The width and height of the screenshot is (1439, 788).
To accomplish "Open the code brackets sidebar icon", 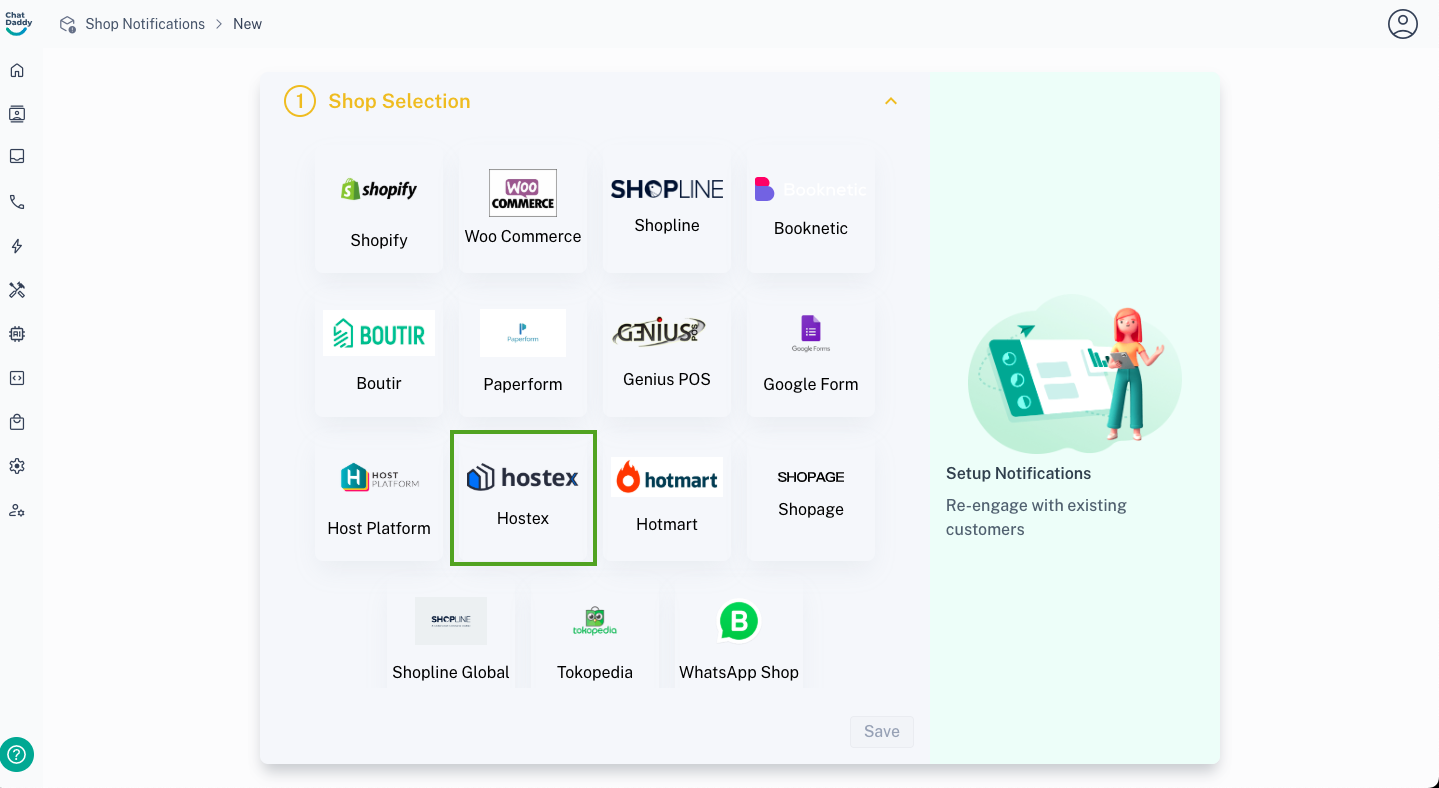I will [x=17, y=378].
